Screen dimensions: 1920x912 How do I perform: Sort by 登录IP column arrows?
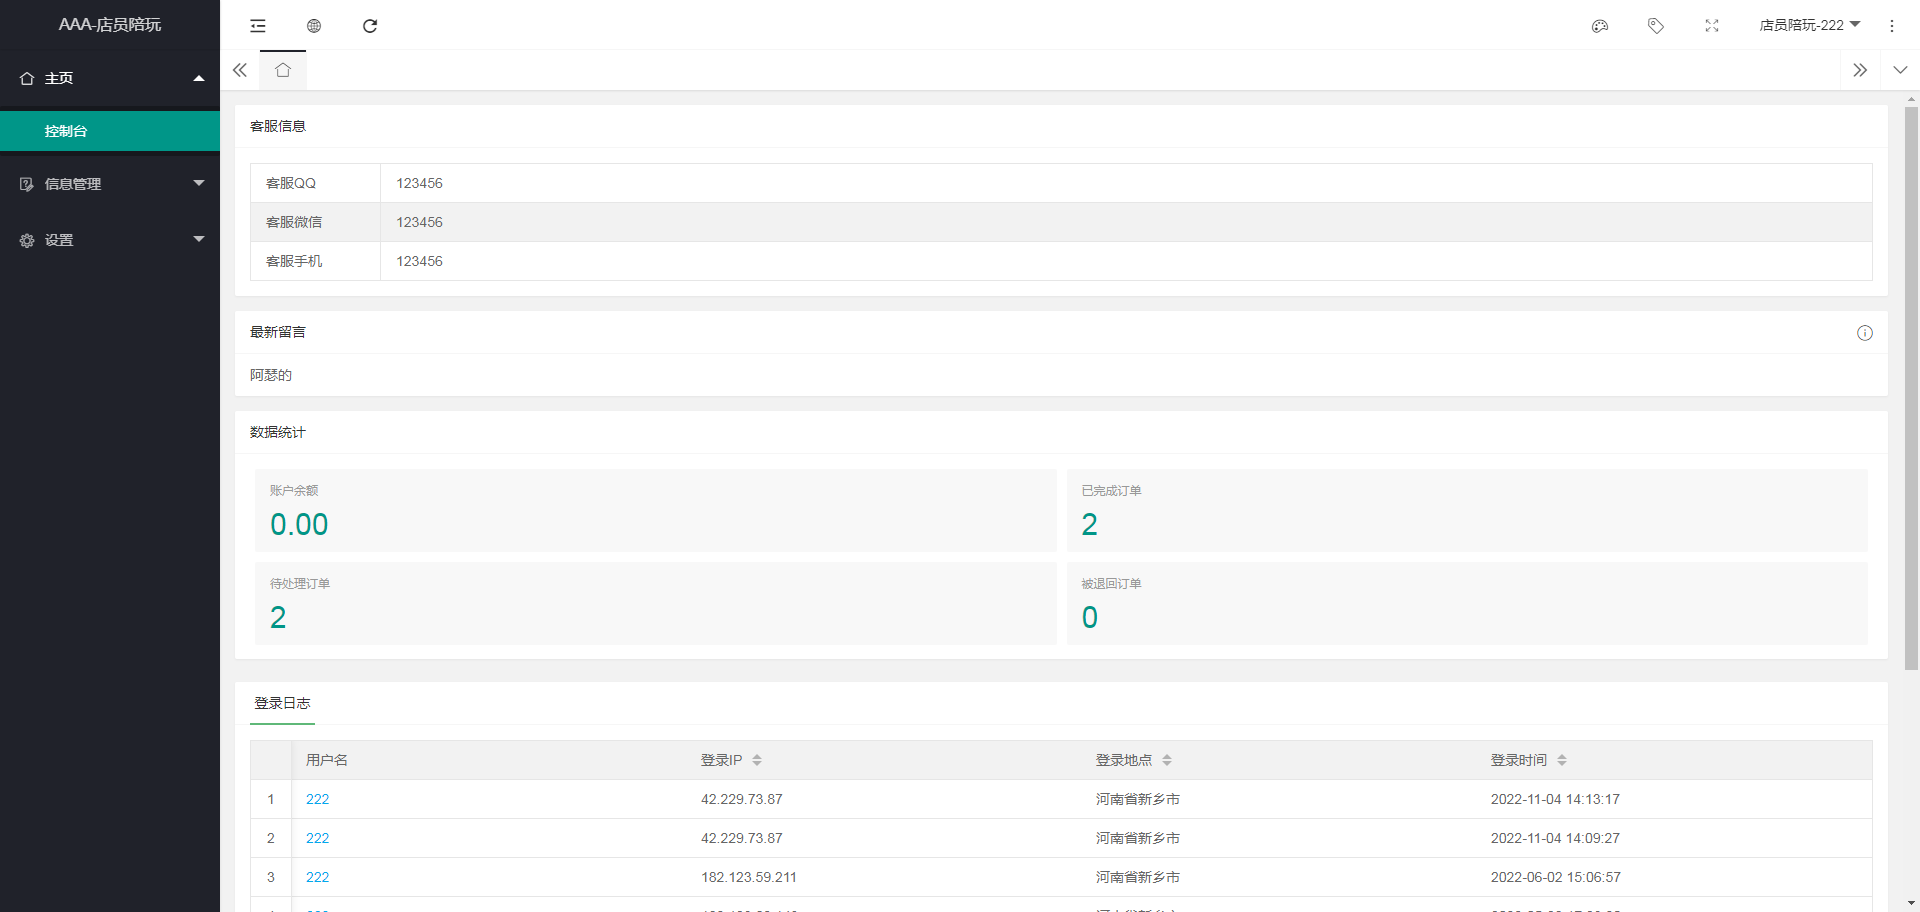[x=757, y=760]
